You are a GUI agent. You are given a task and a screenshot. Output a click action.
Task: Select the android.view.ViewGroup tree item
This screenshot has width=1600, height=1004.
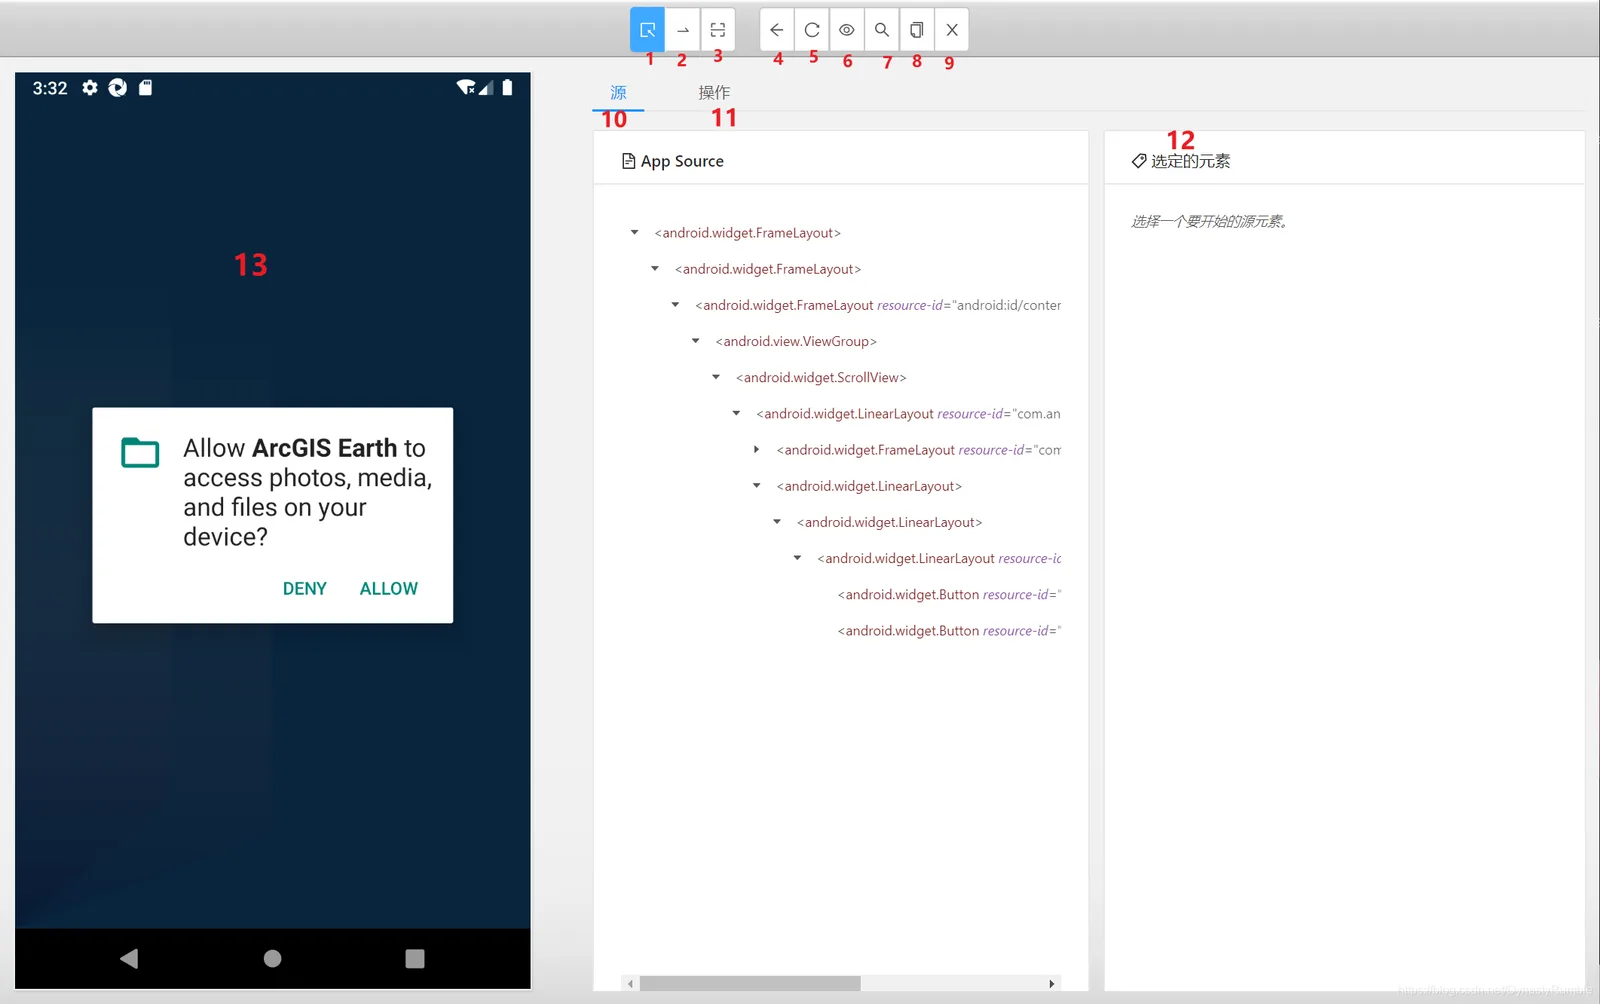(x=796, y=342)
